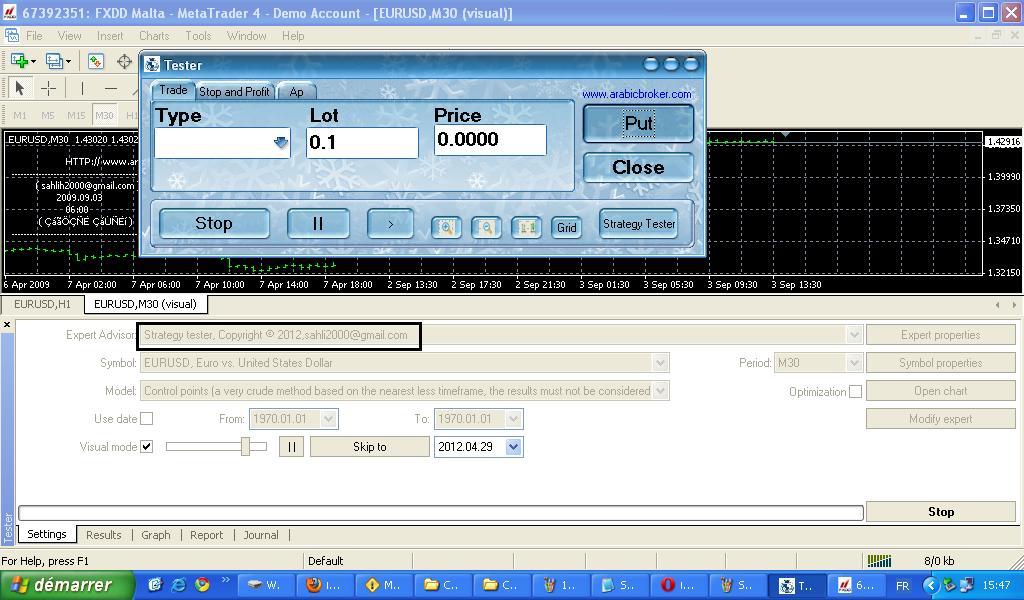1024x600 pixels.
Task: Click the Data Window target icon
Action: 124,61
